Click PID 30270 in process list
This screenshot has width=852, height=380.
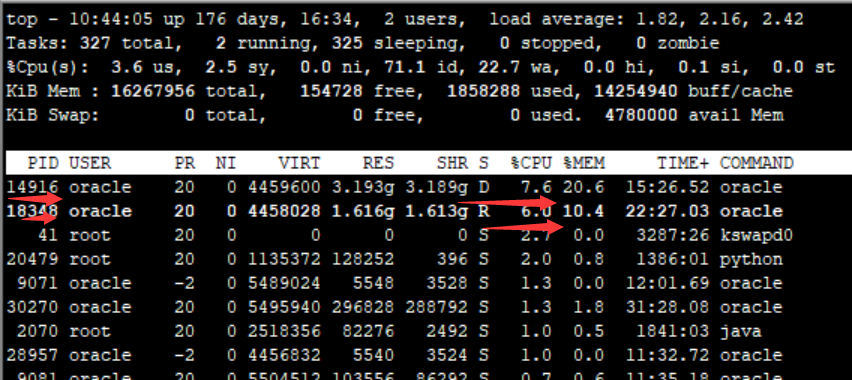[33, 307]
